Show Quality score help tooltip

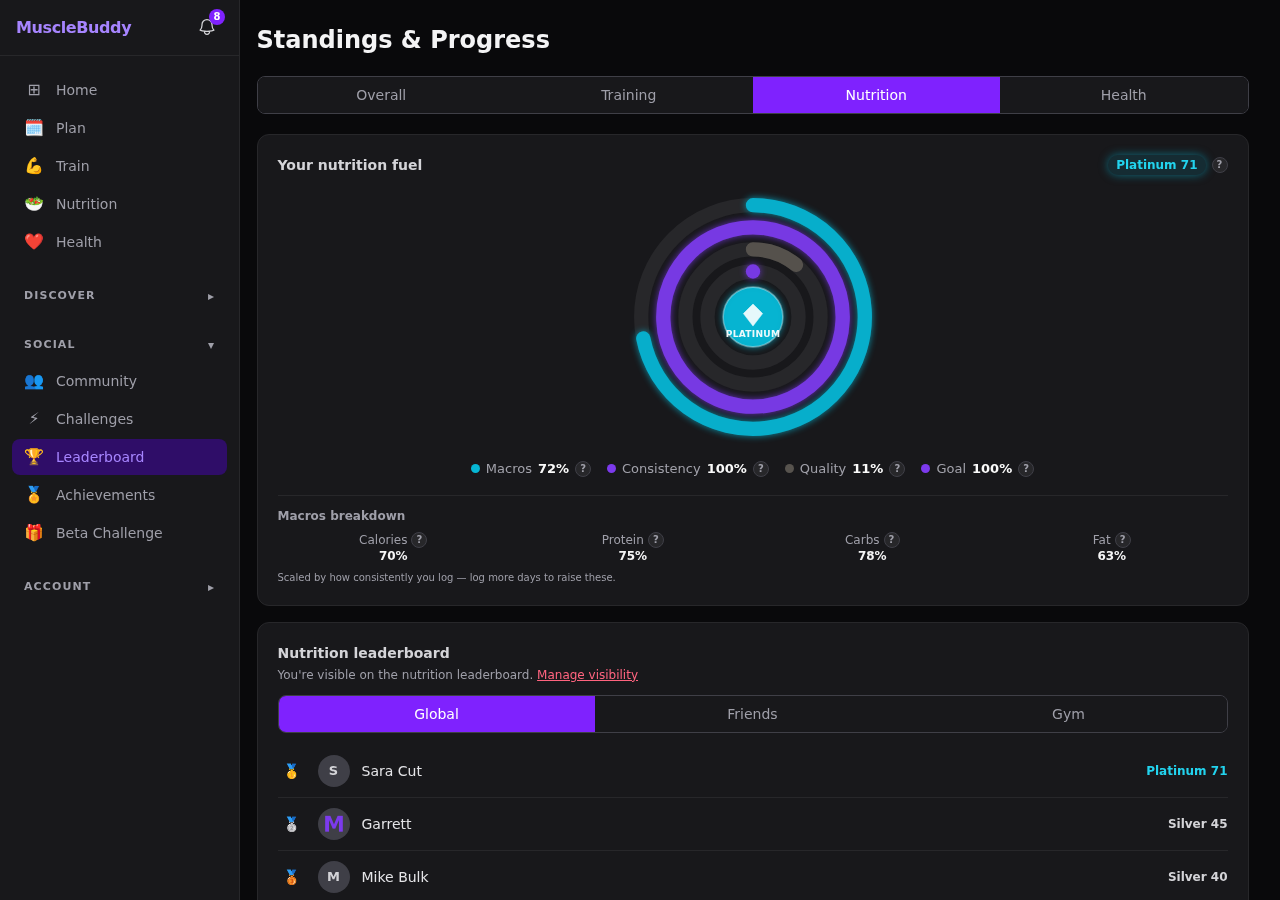(x=897, y=469)
